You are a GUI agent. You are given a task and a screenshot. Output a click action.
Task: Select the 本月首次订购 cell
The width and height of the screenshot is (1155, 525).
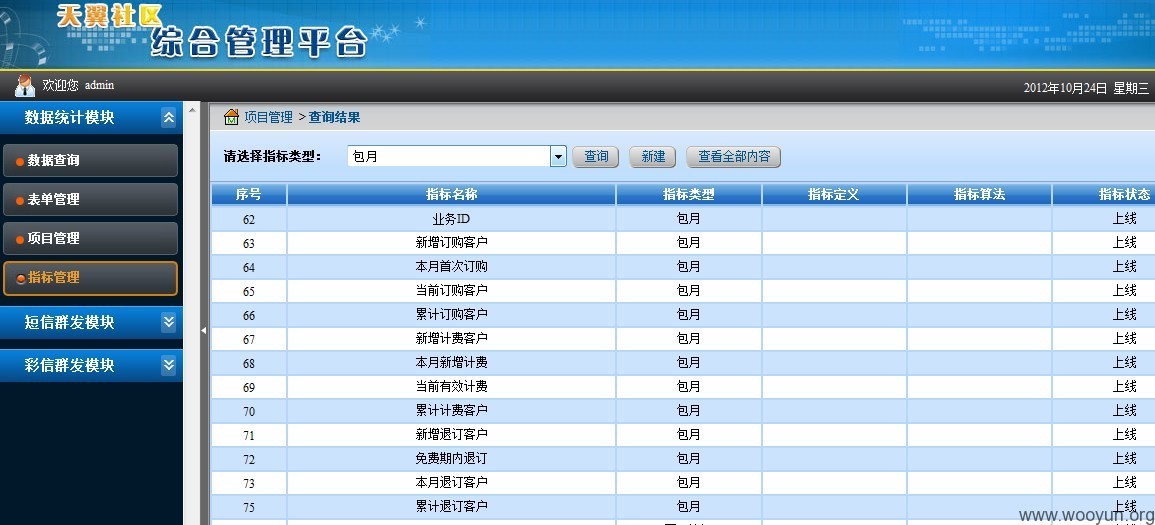click(452, 267)
